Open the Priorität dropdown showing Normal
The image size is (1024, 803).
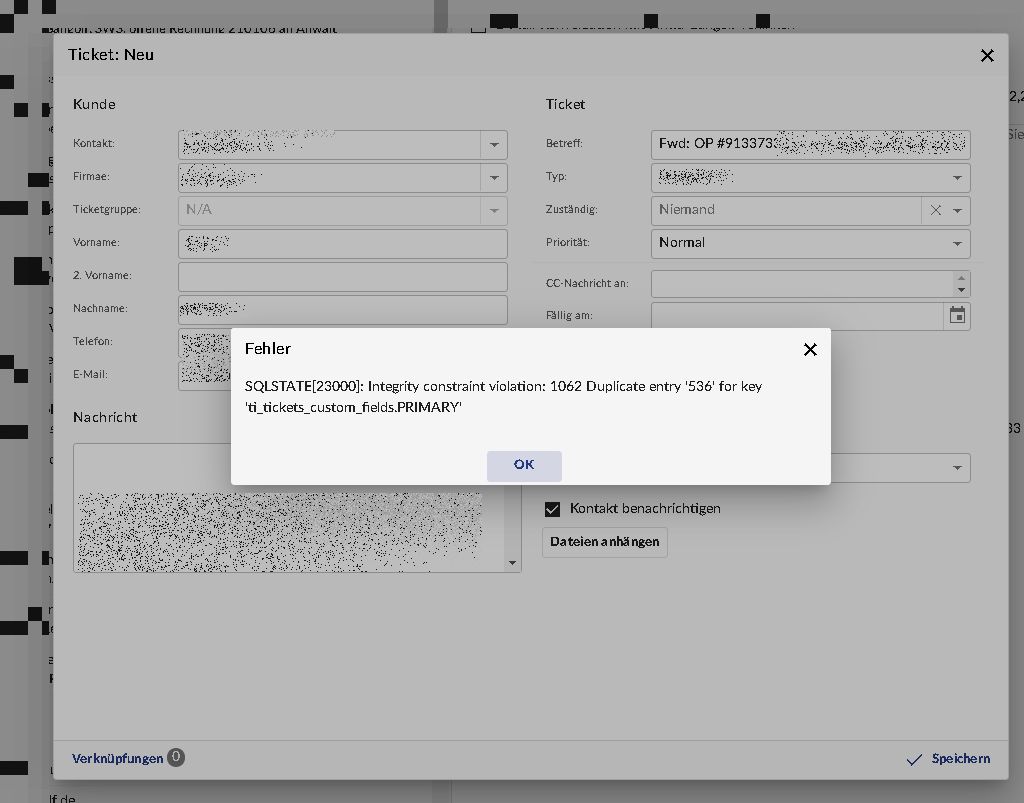coord(957,243)
